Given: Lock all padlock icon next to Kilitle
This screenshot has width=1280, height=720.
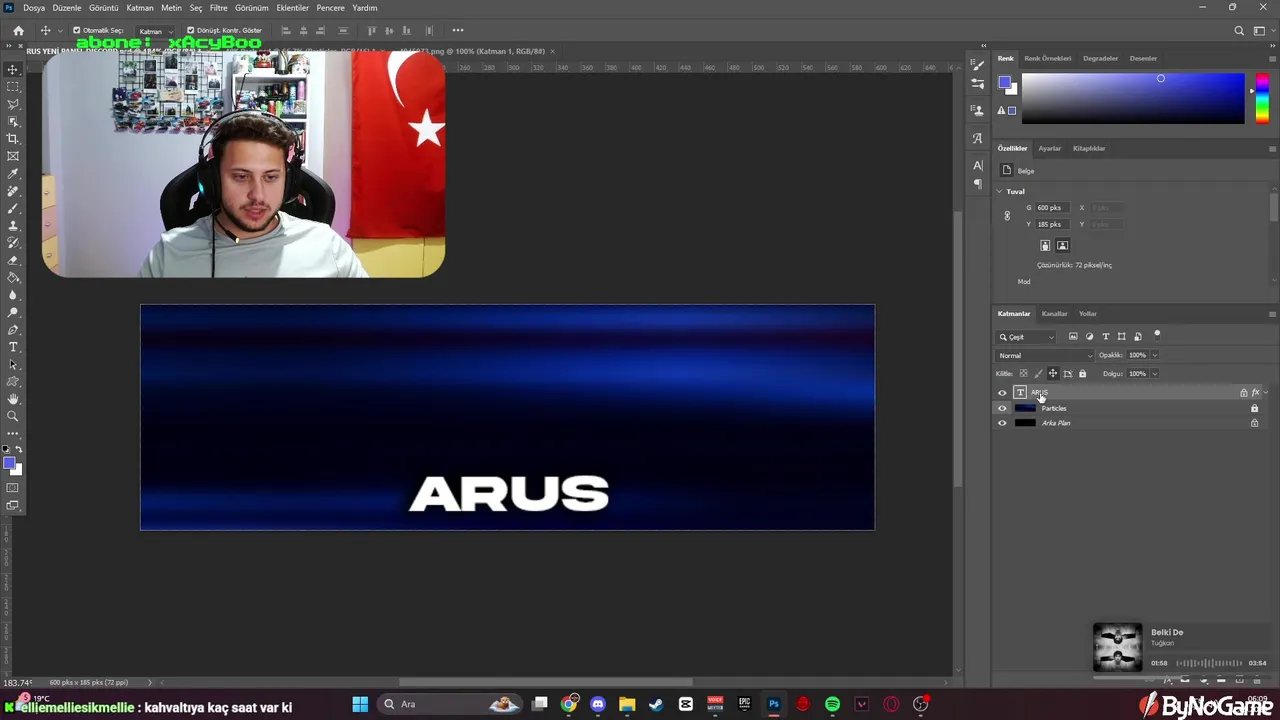Looking at the screenshot, I should [x=1082, y=374].
